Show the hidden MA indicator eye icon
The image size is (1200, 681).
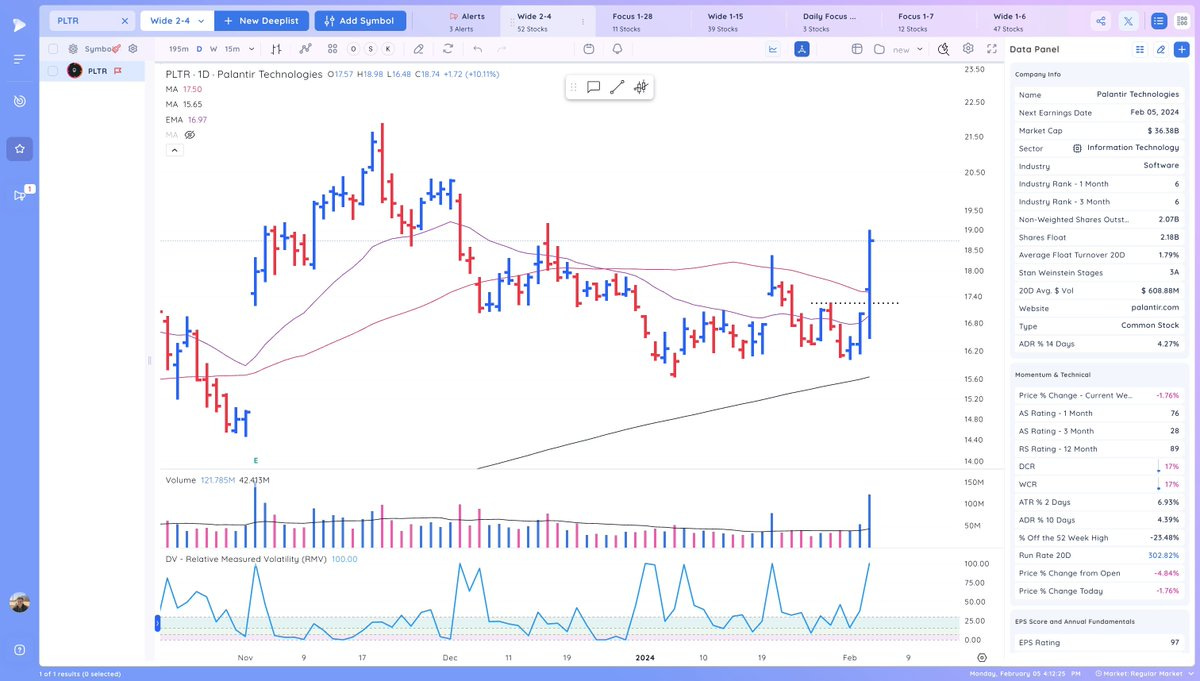[189, 134]
